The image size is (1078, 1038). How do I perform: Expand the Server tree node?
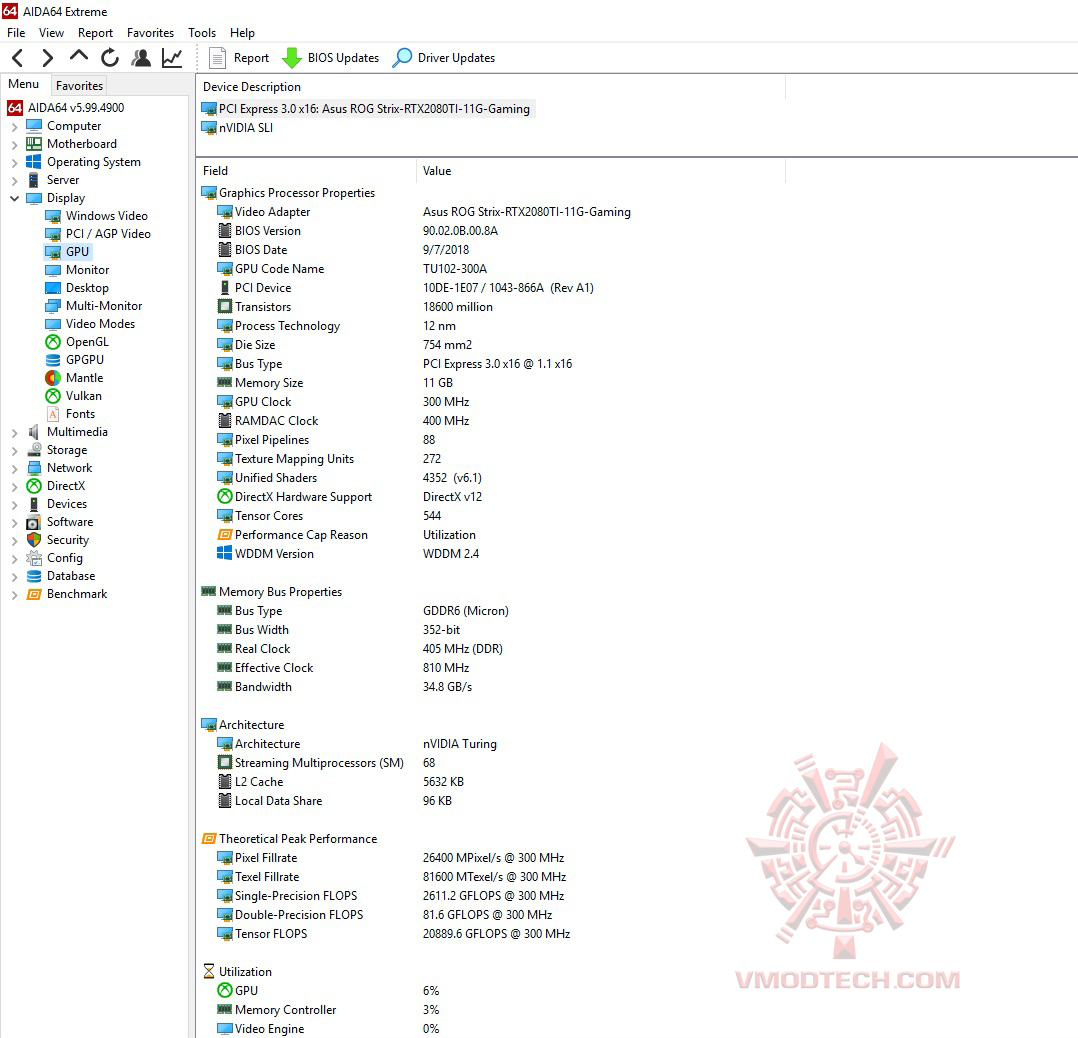tap(14, 181)
